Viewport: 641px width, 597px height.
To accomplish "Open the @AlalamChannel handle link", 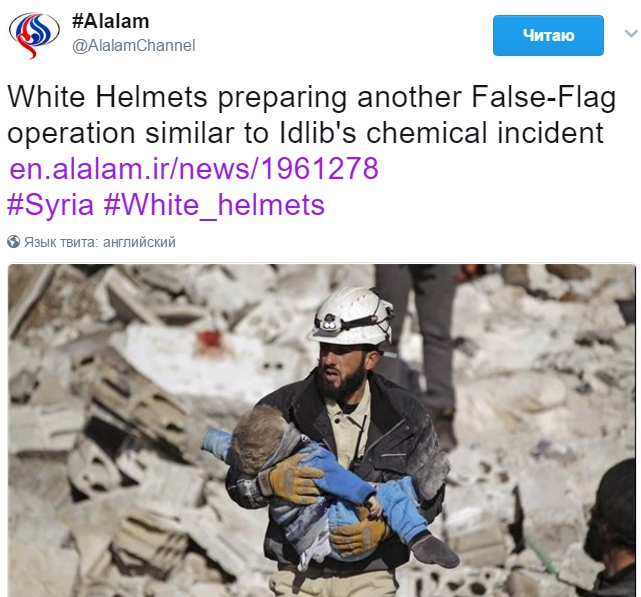I will click(x=134, y=45).
